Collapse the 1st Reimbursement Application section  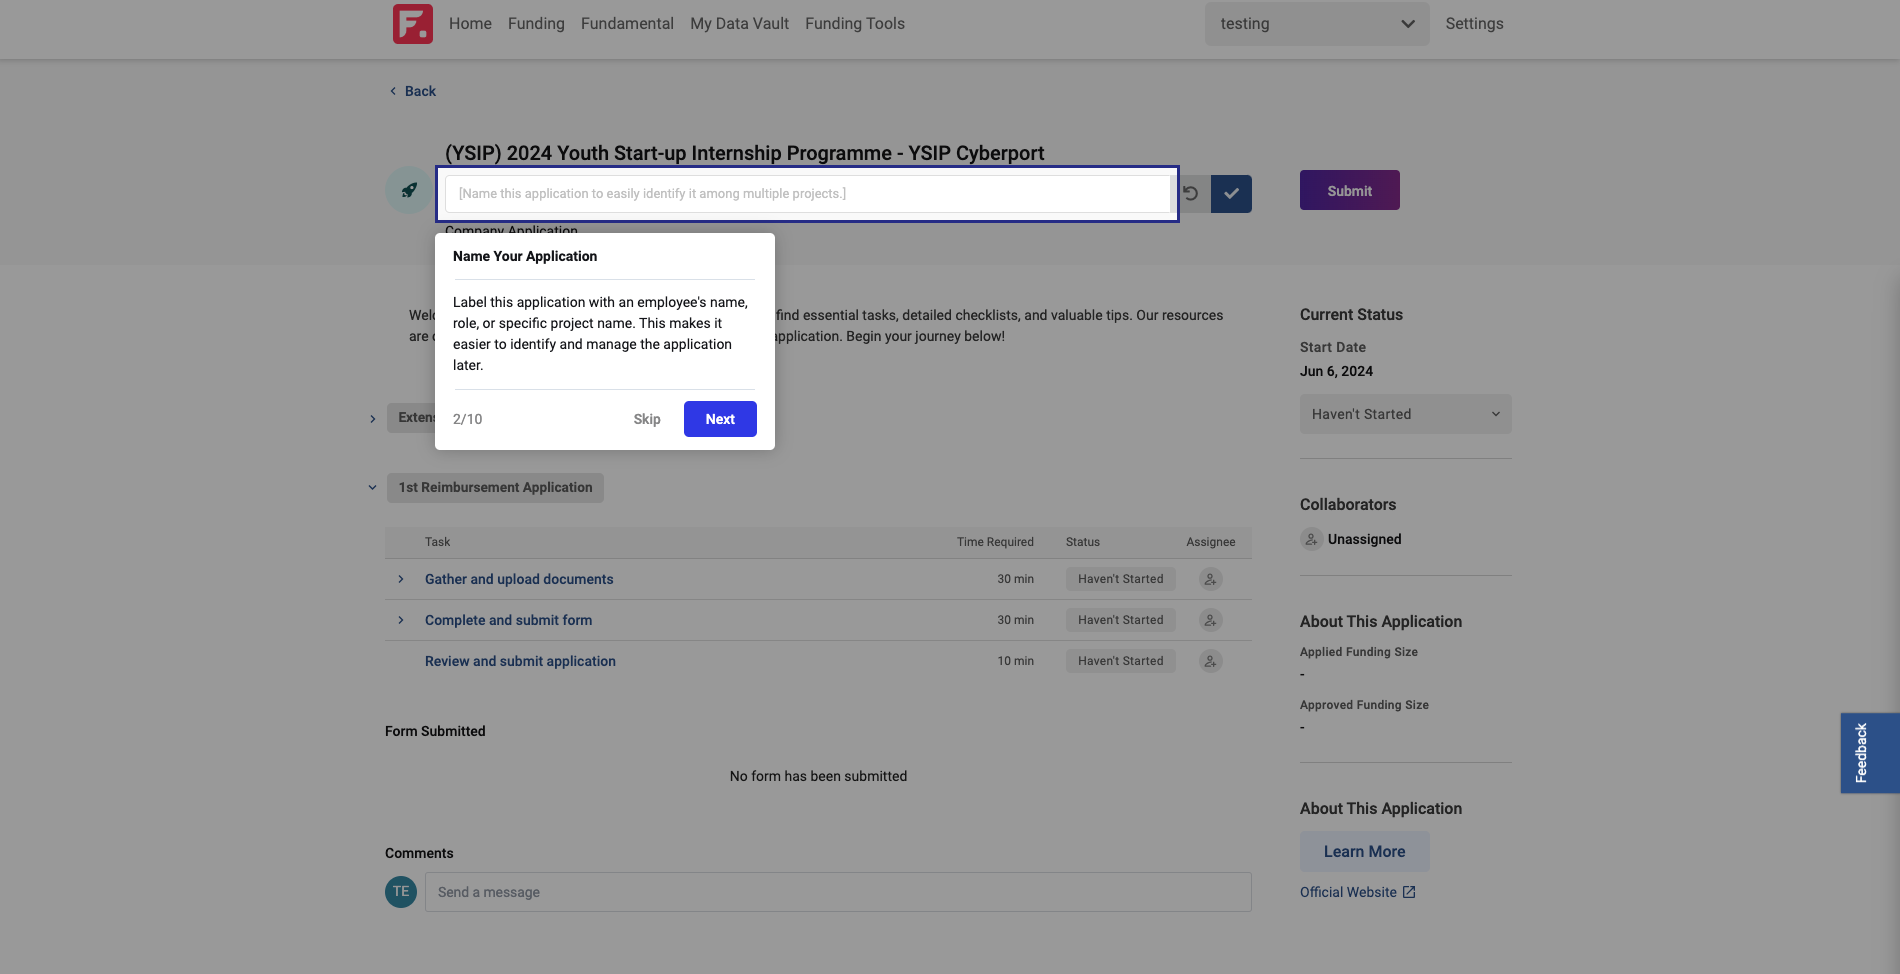(x=372, y=488)
